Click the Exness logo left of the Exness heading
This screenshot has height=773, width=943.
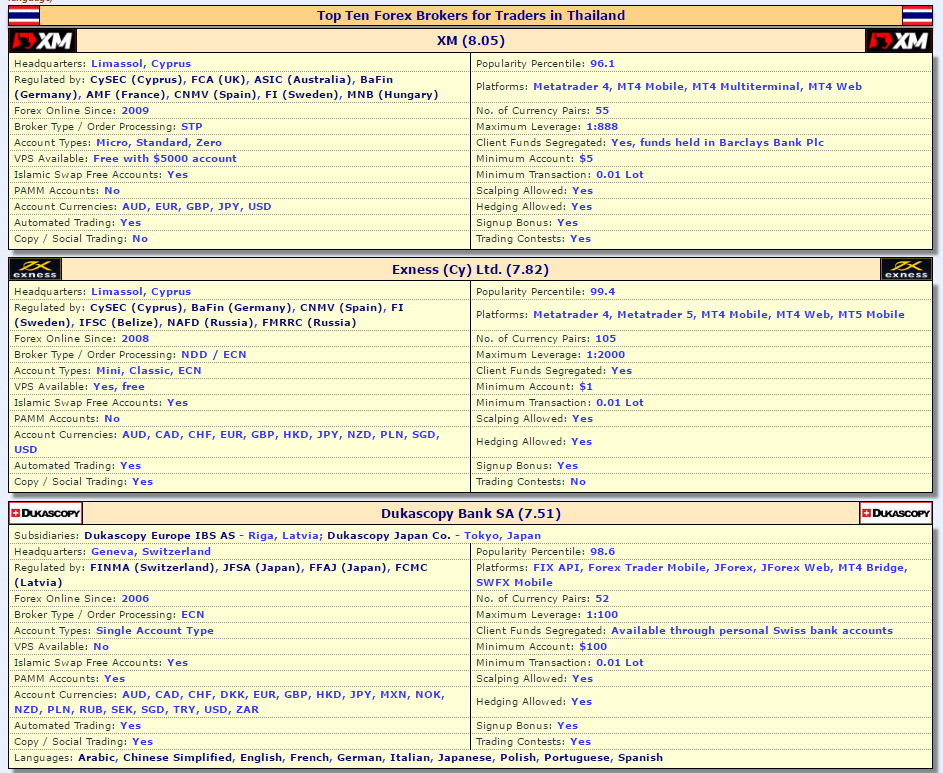tap(35, 269)
